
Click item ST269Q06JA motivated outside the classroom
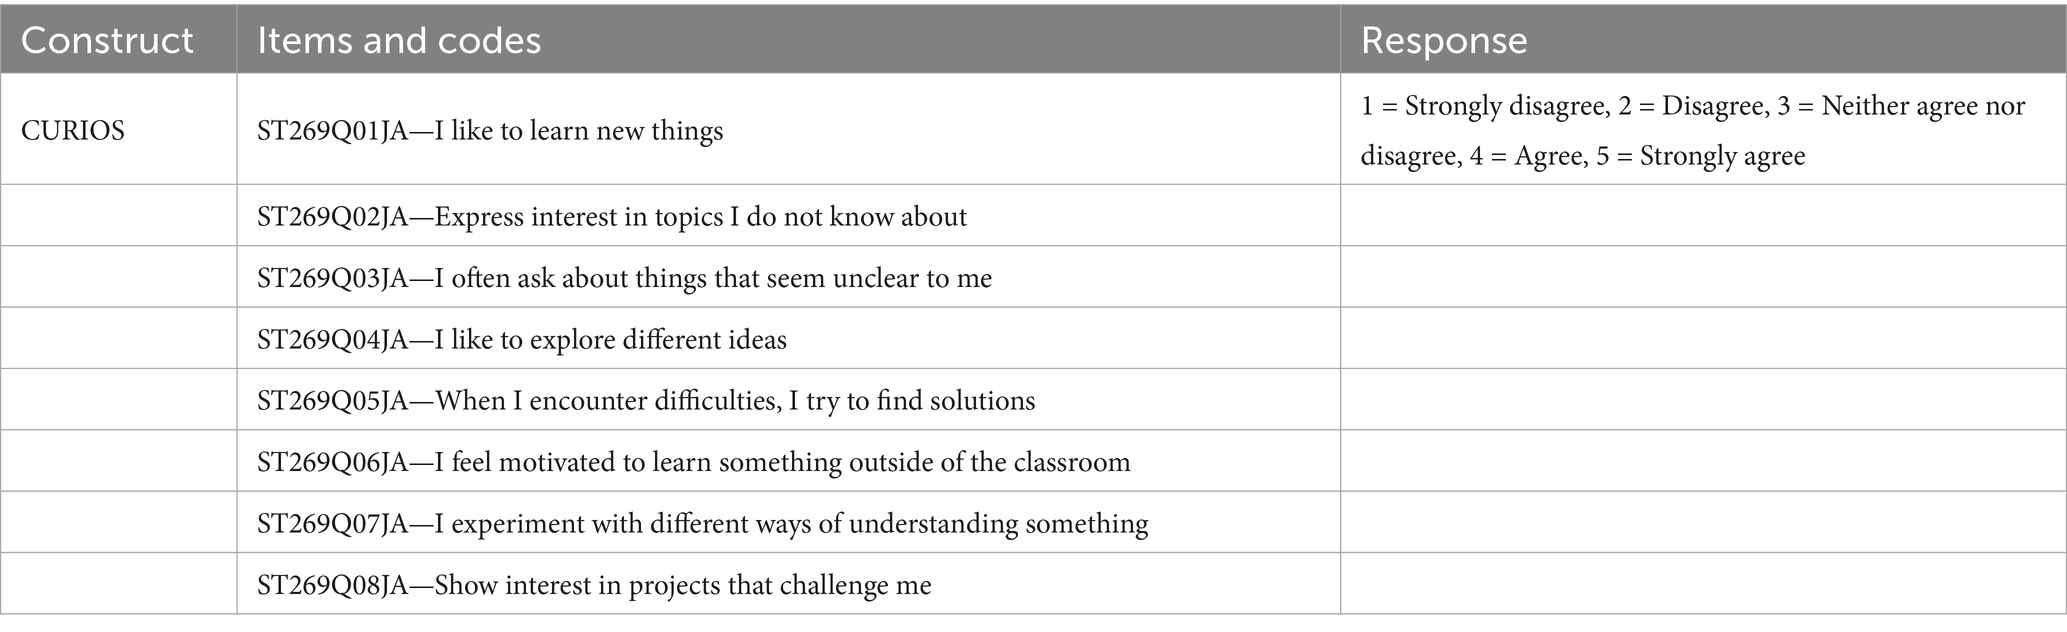click(x=693, y=461)
